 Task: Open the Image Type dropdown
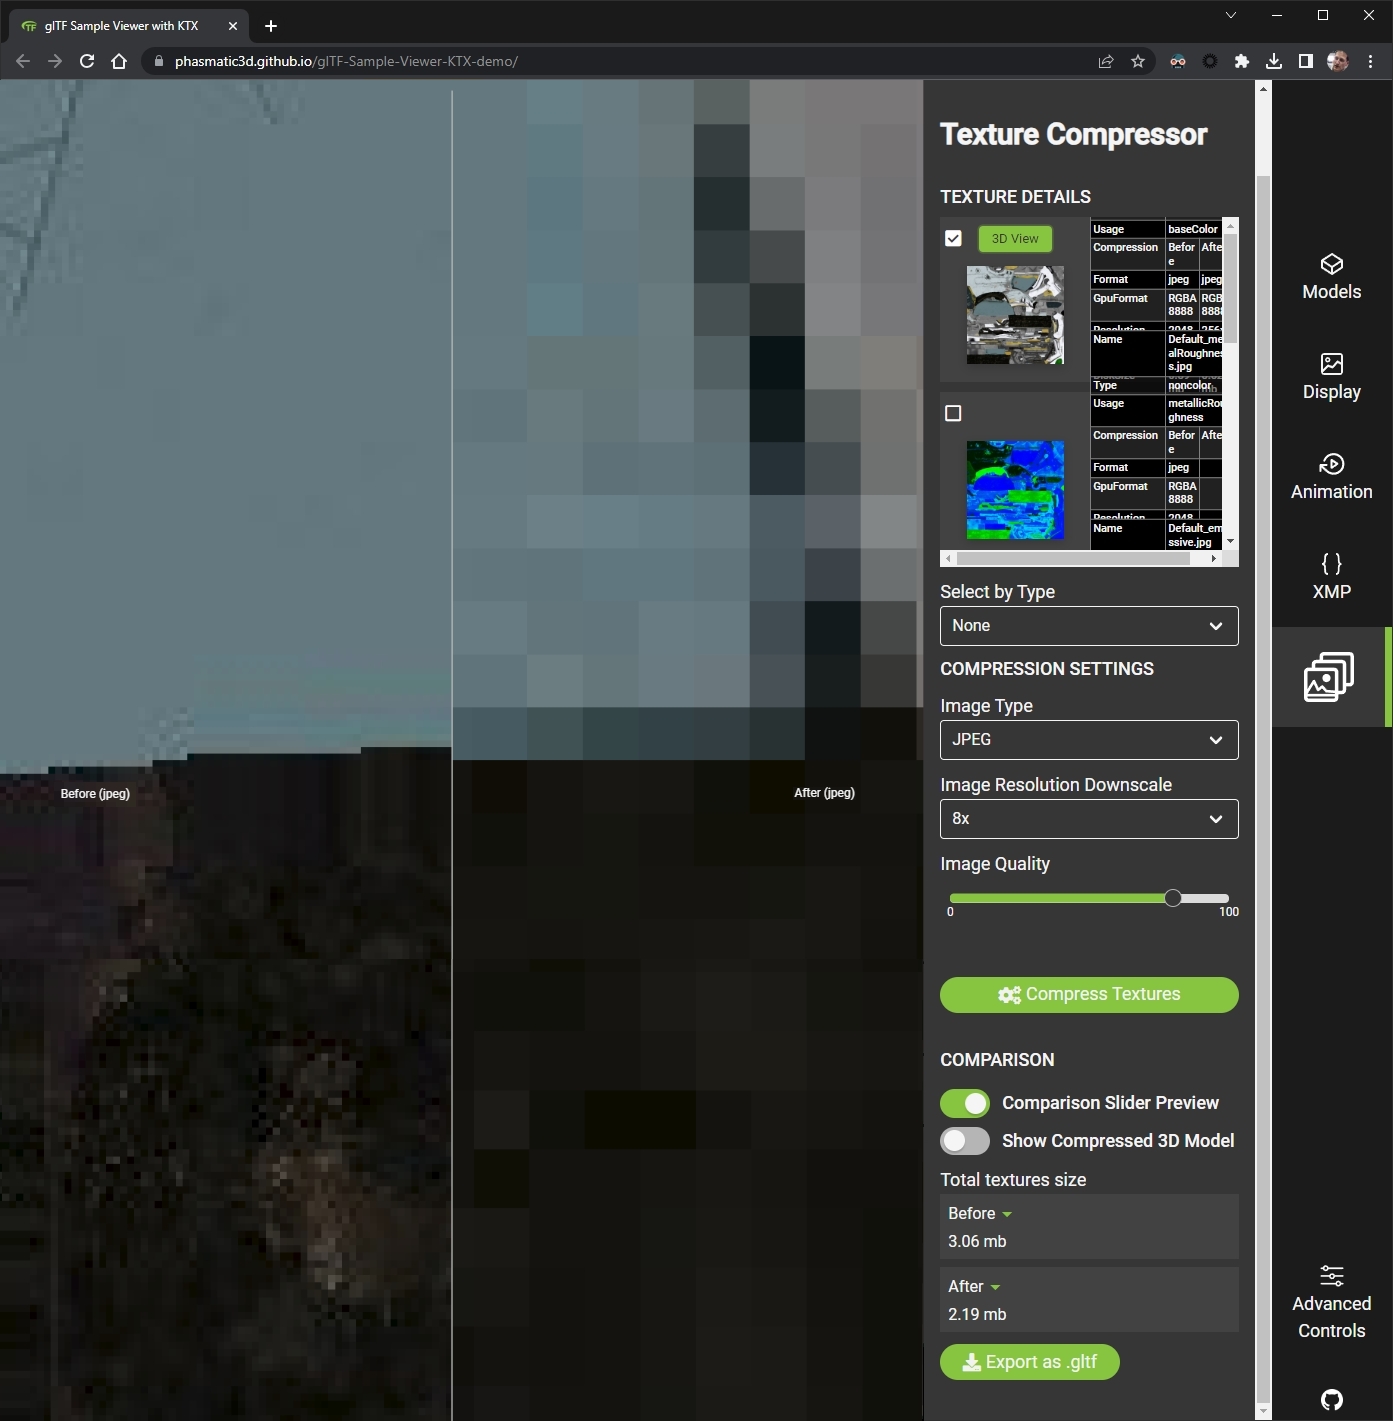[x=1088, y=740]
